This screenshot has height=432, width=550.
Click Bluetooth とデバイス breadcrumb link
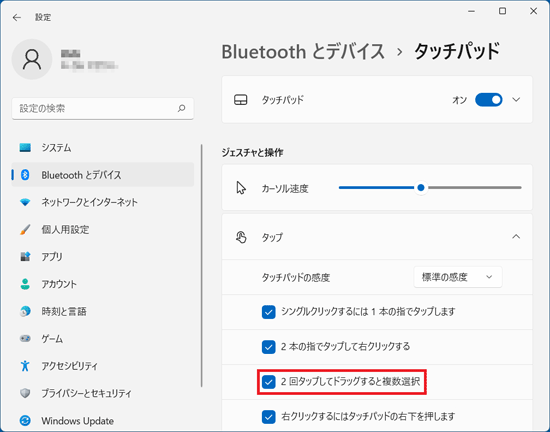click(303, 52)
